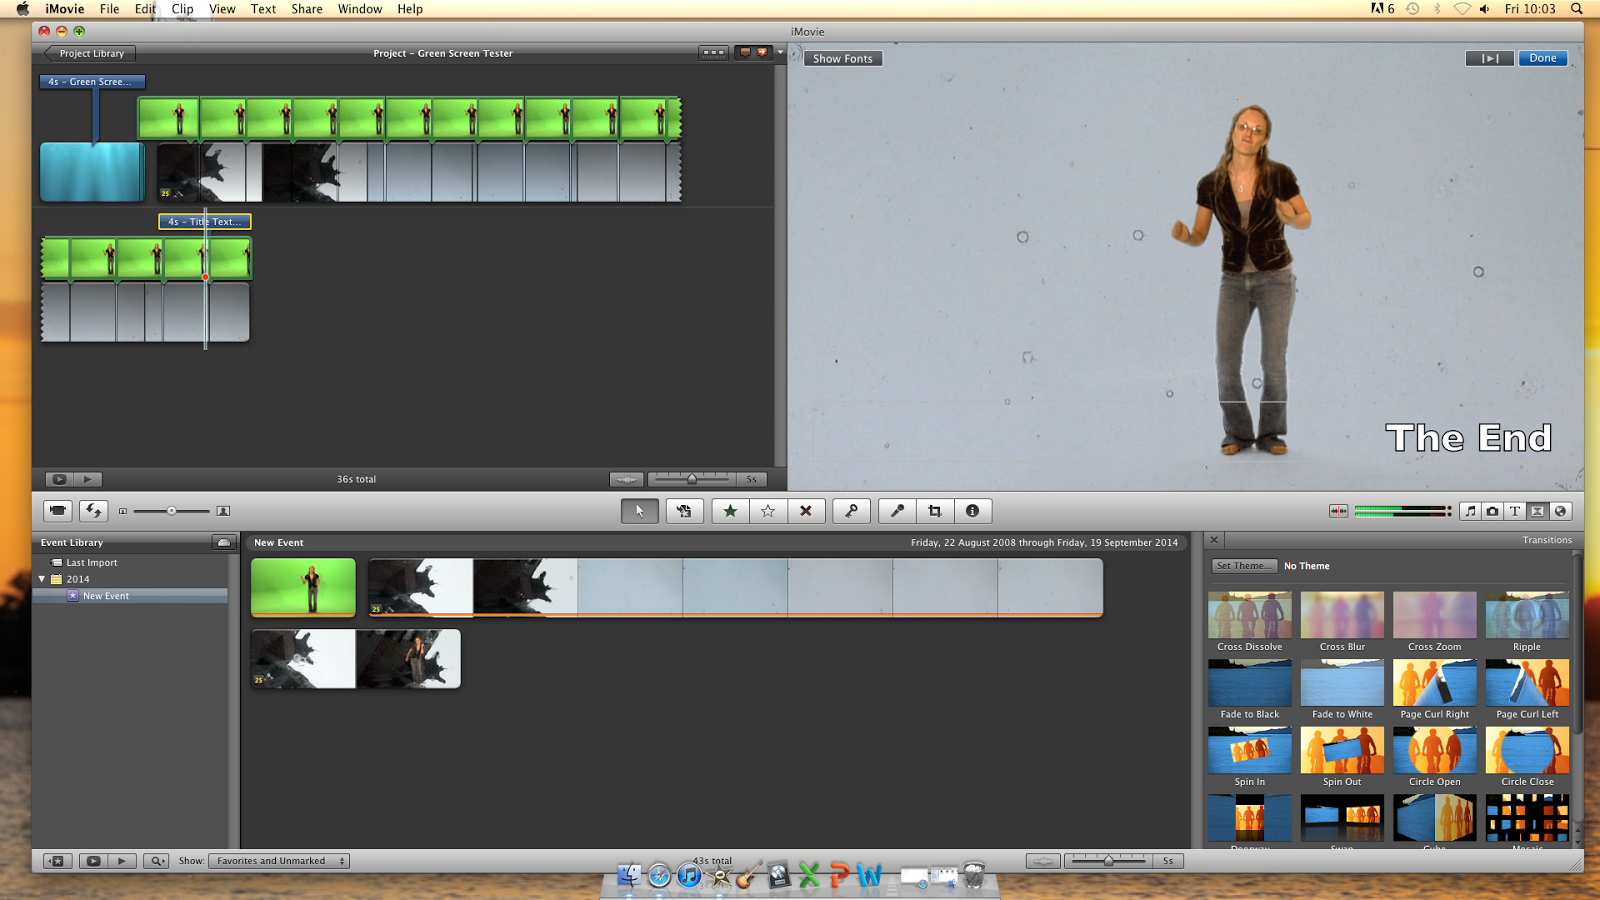Click Done in the viewer
1600x900 pixels.
coord(1543,58)
